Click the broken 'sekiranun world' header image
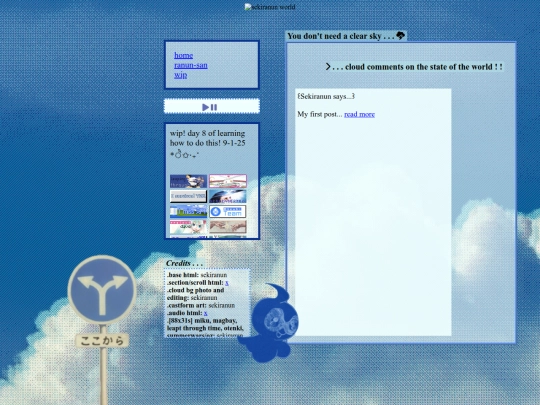 pyautogui.click(x=270, y=7)
